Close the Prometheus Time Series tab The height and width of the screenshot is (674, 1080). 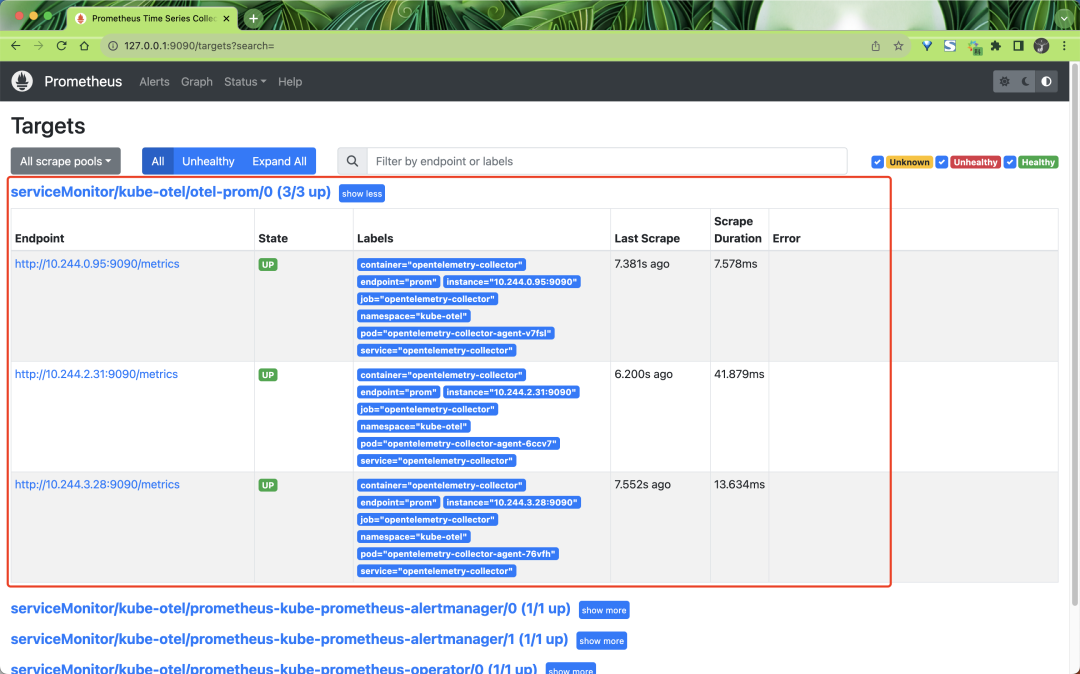227,19
